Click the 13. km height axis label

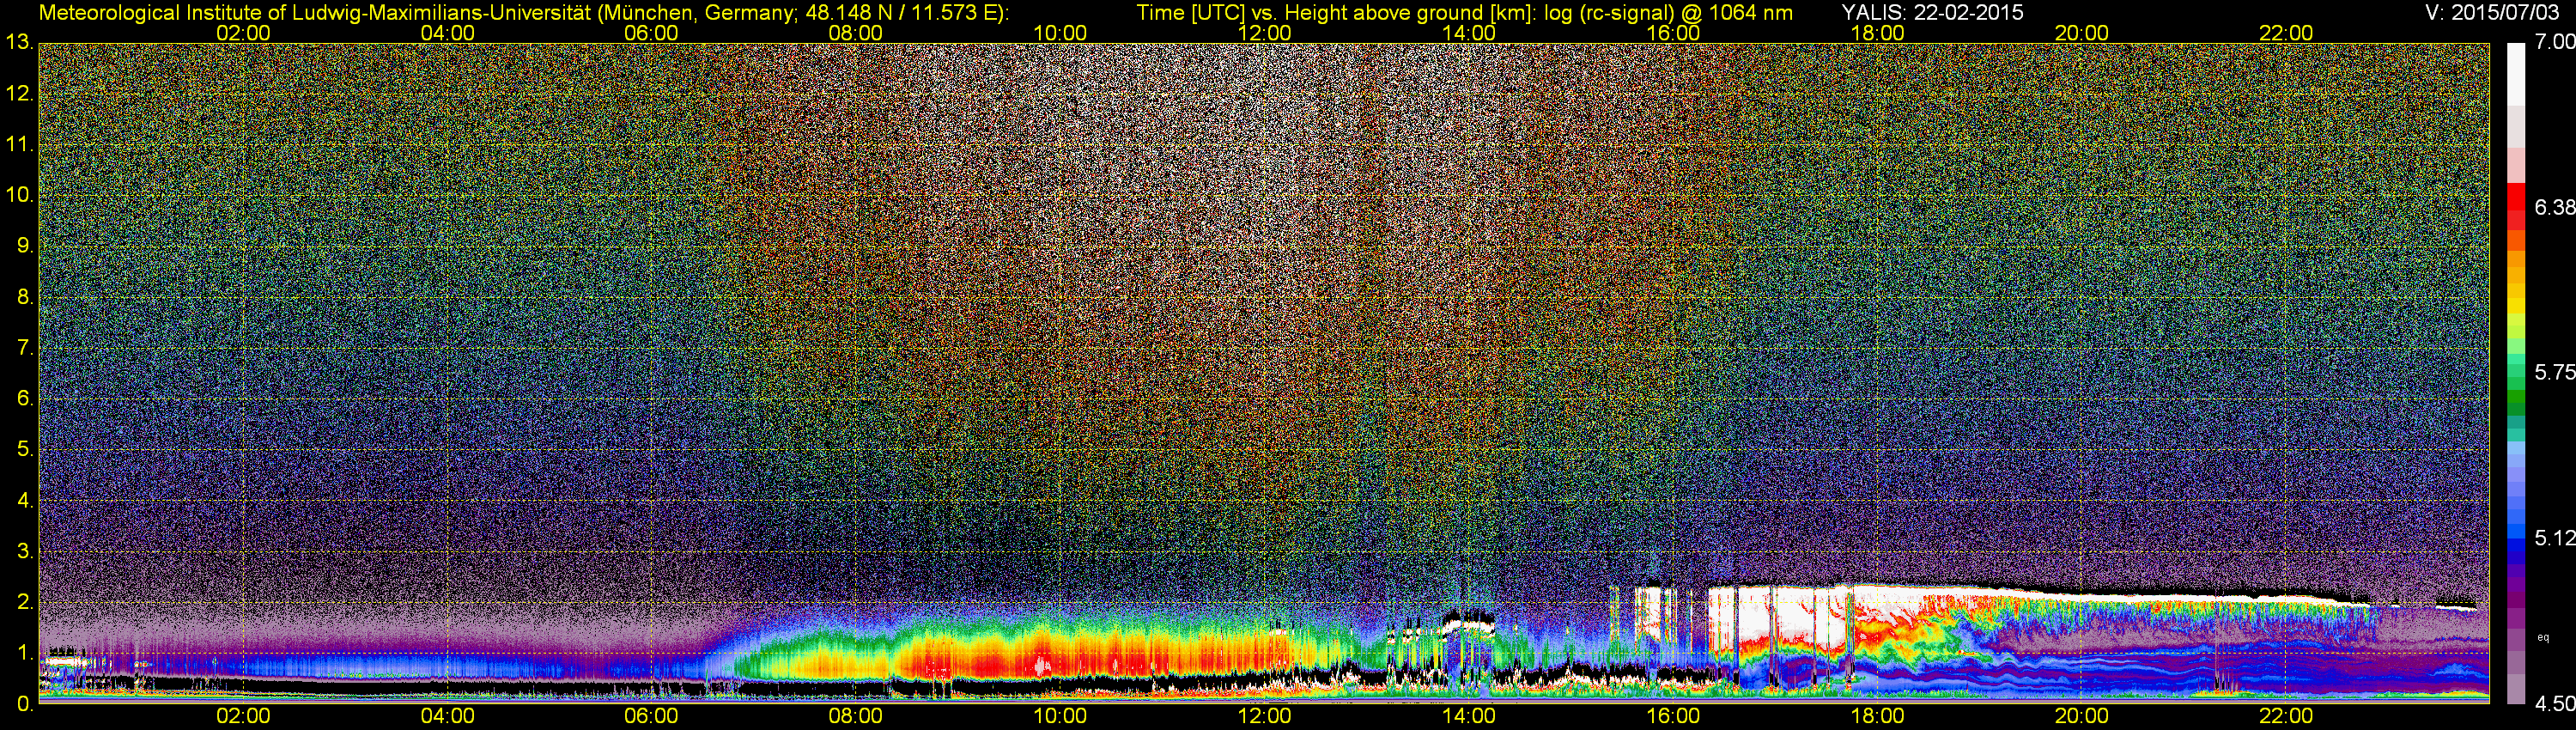click(x=20, y=42)
